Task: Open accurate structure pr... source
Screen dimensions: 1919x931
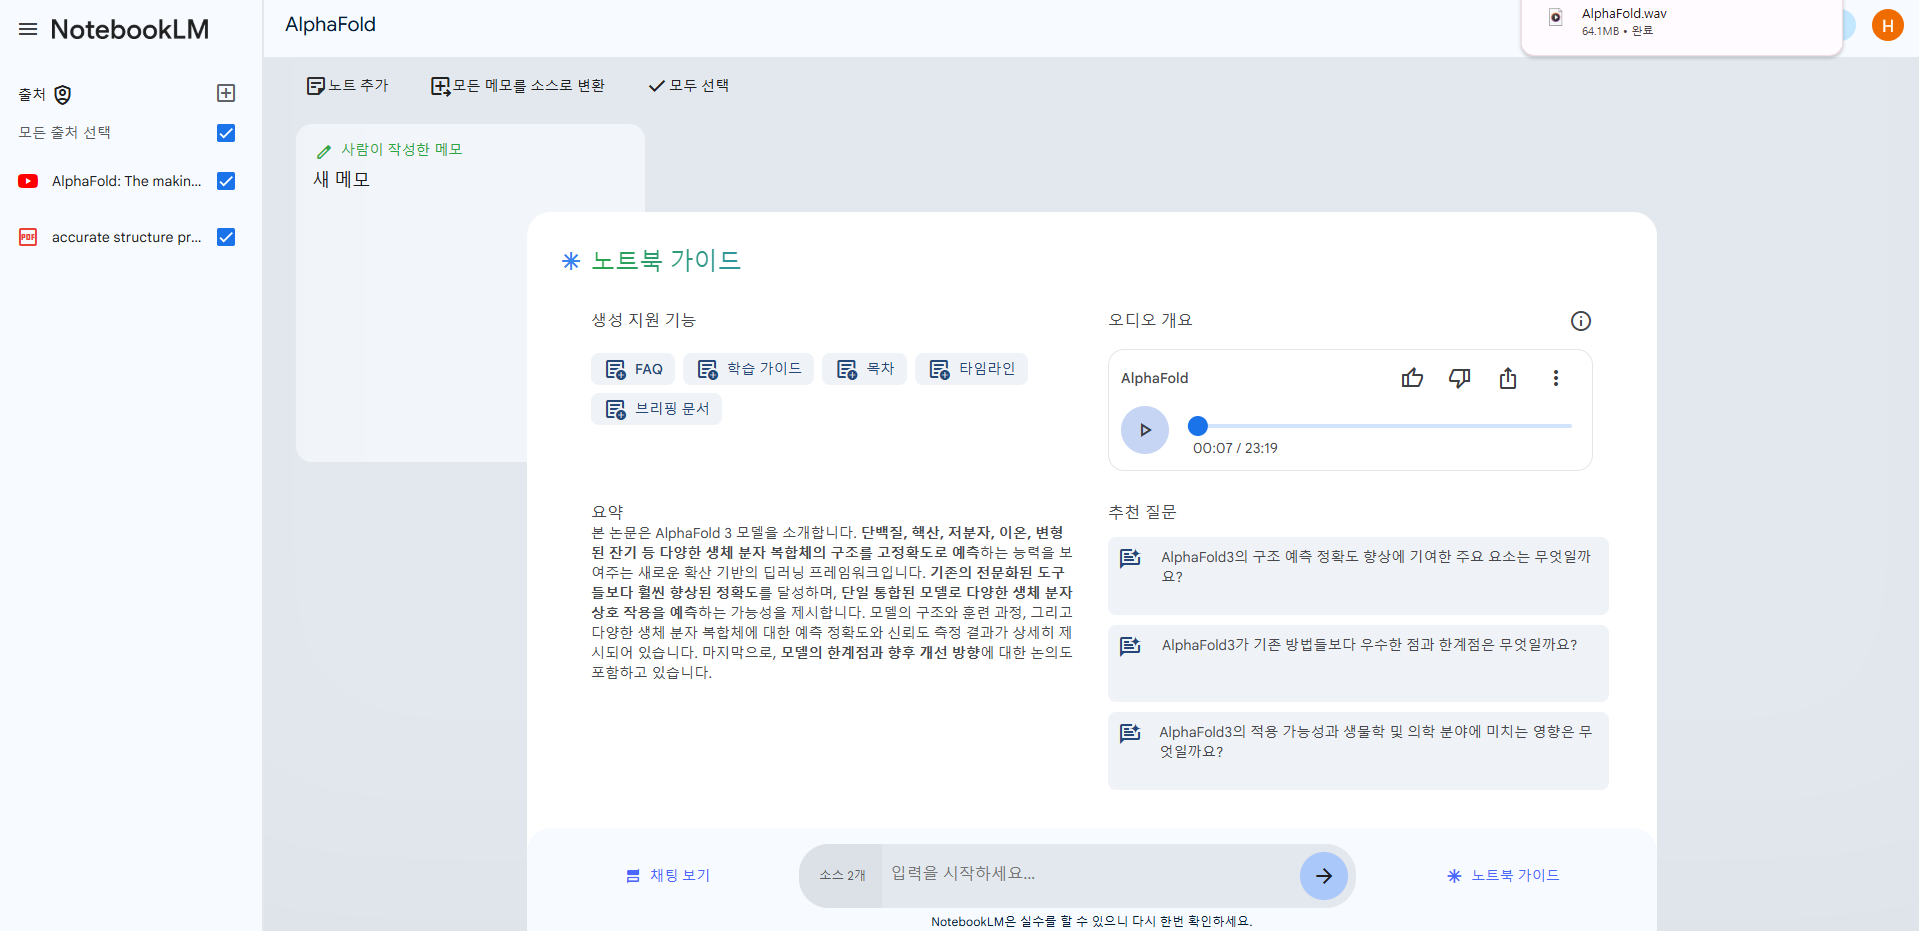Action: click(127, 237)
